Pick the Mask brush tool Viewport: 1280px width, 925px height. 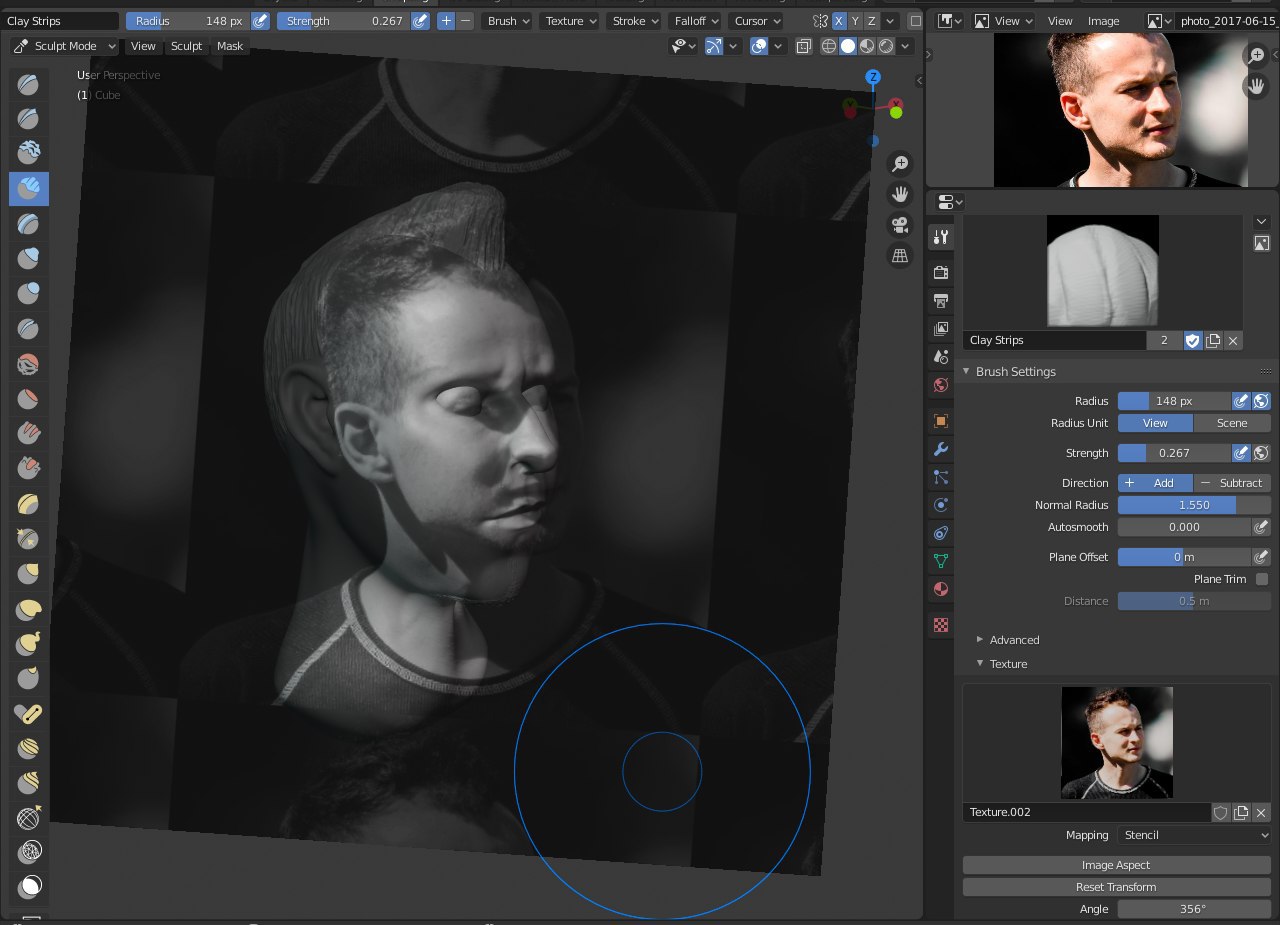[30, 886]
